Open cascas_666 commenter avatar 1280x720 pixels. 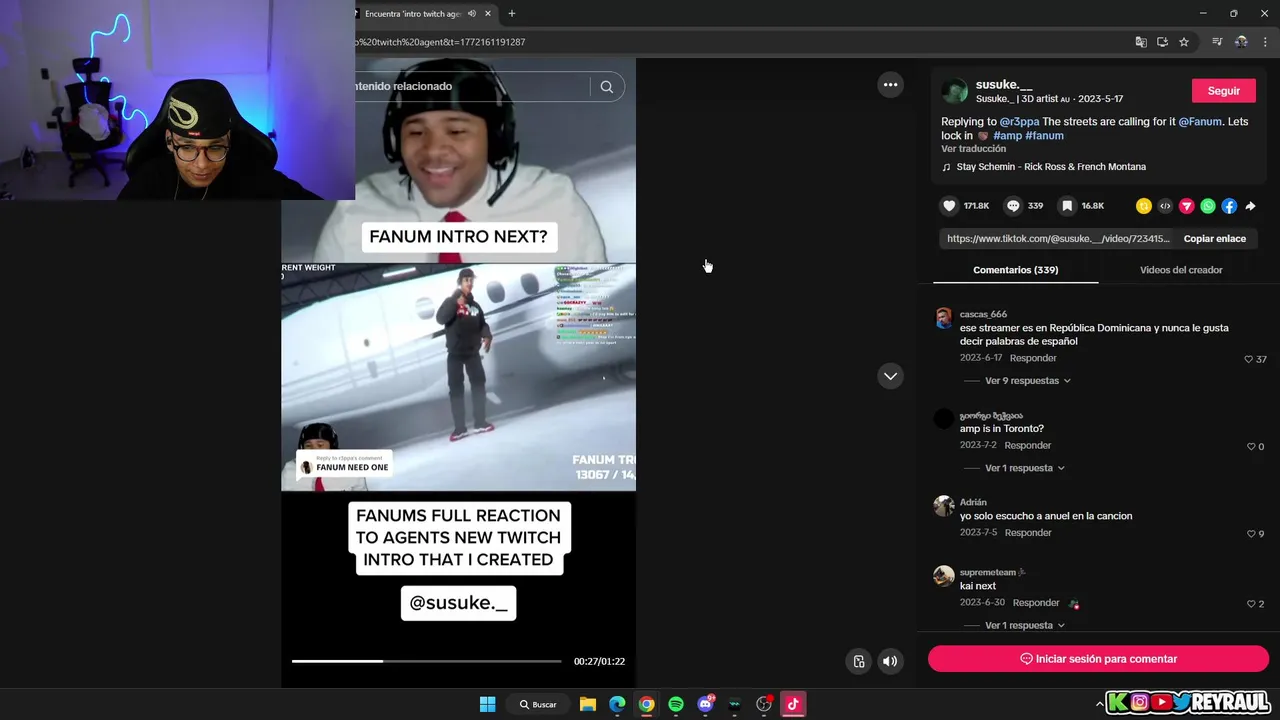[943, 318]
